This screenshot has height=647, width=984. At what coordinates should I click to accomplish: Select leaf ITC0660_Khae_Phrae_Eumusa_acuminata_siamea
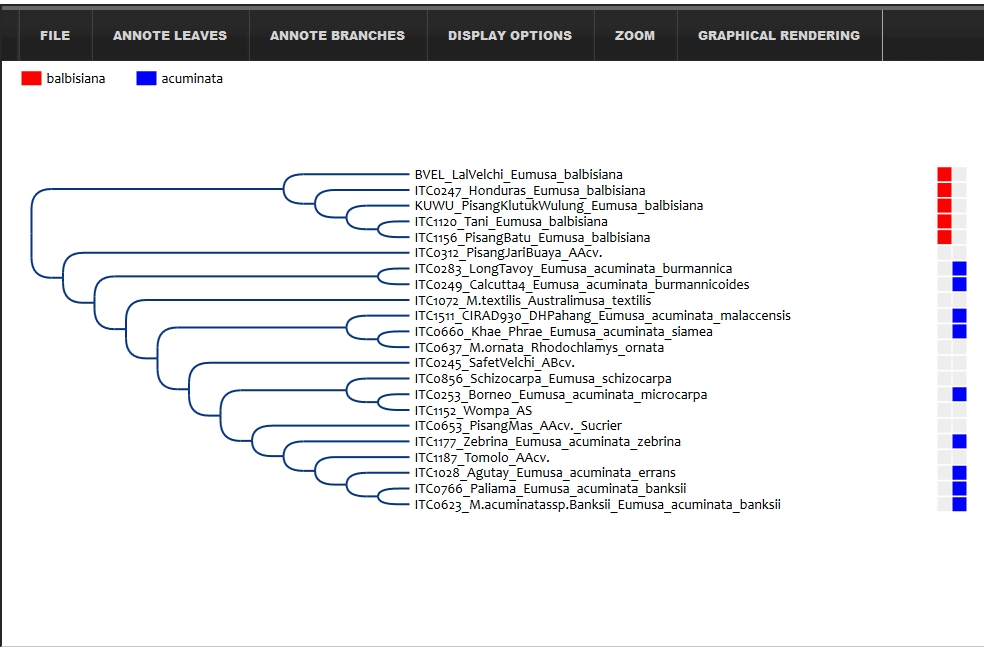coord(564,331)
